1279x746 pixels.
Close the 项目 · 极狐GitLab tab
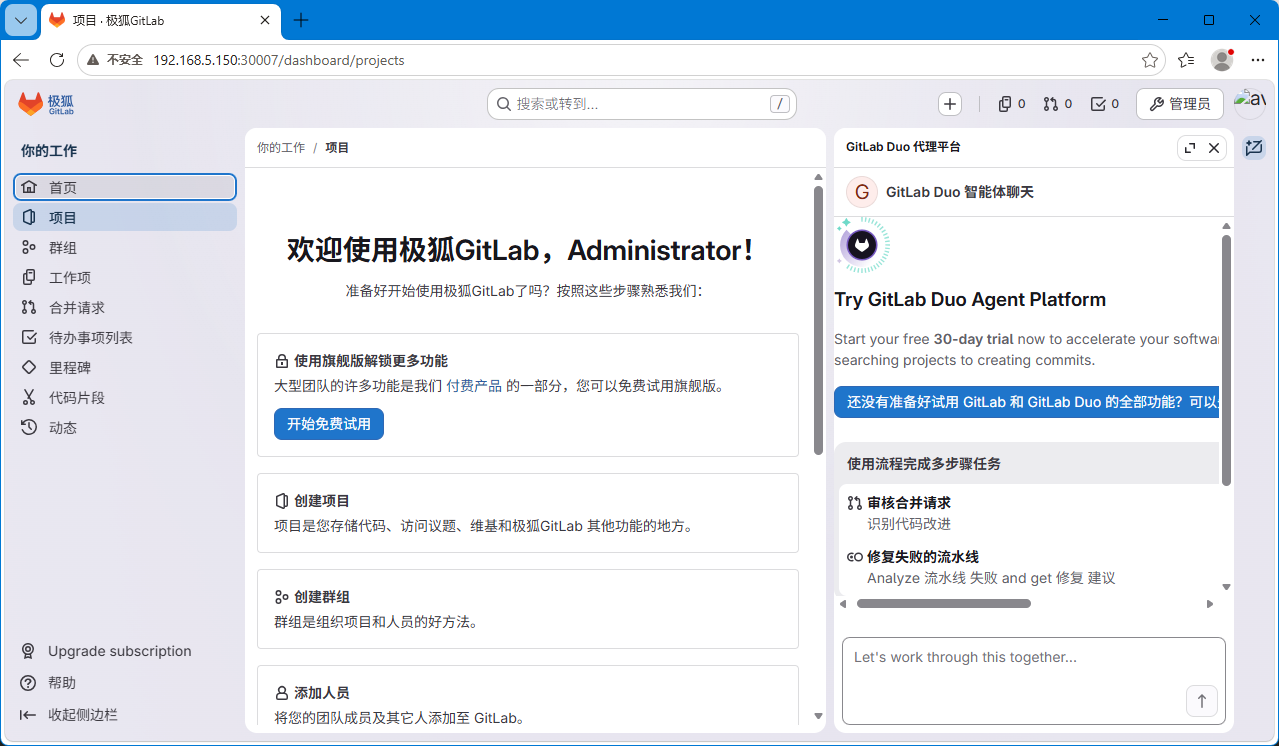265,20
